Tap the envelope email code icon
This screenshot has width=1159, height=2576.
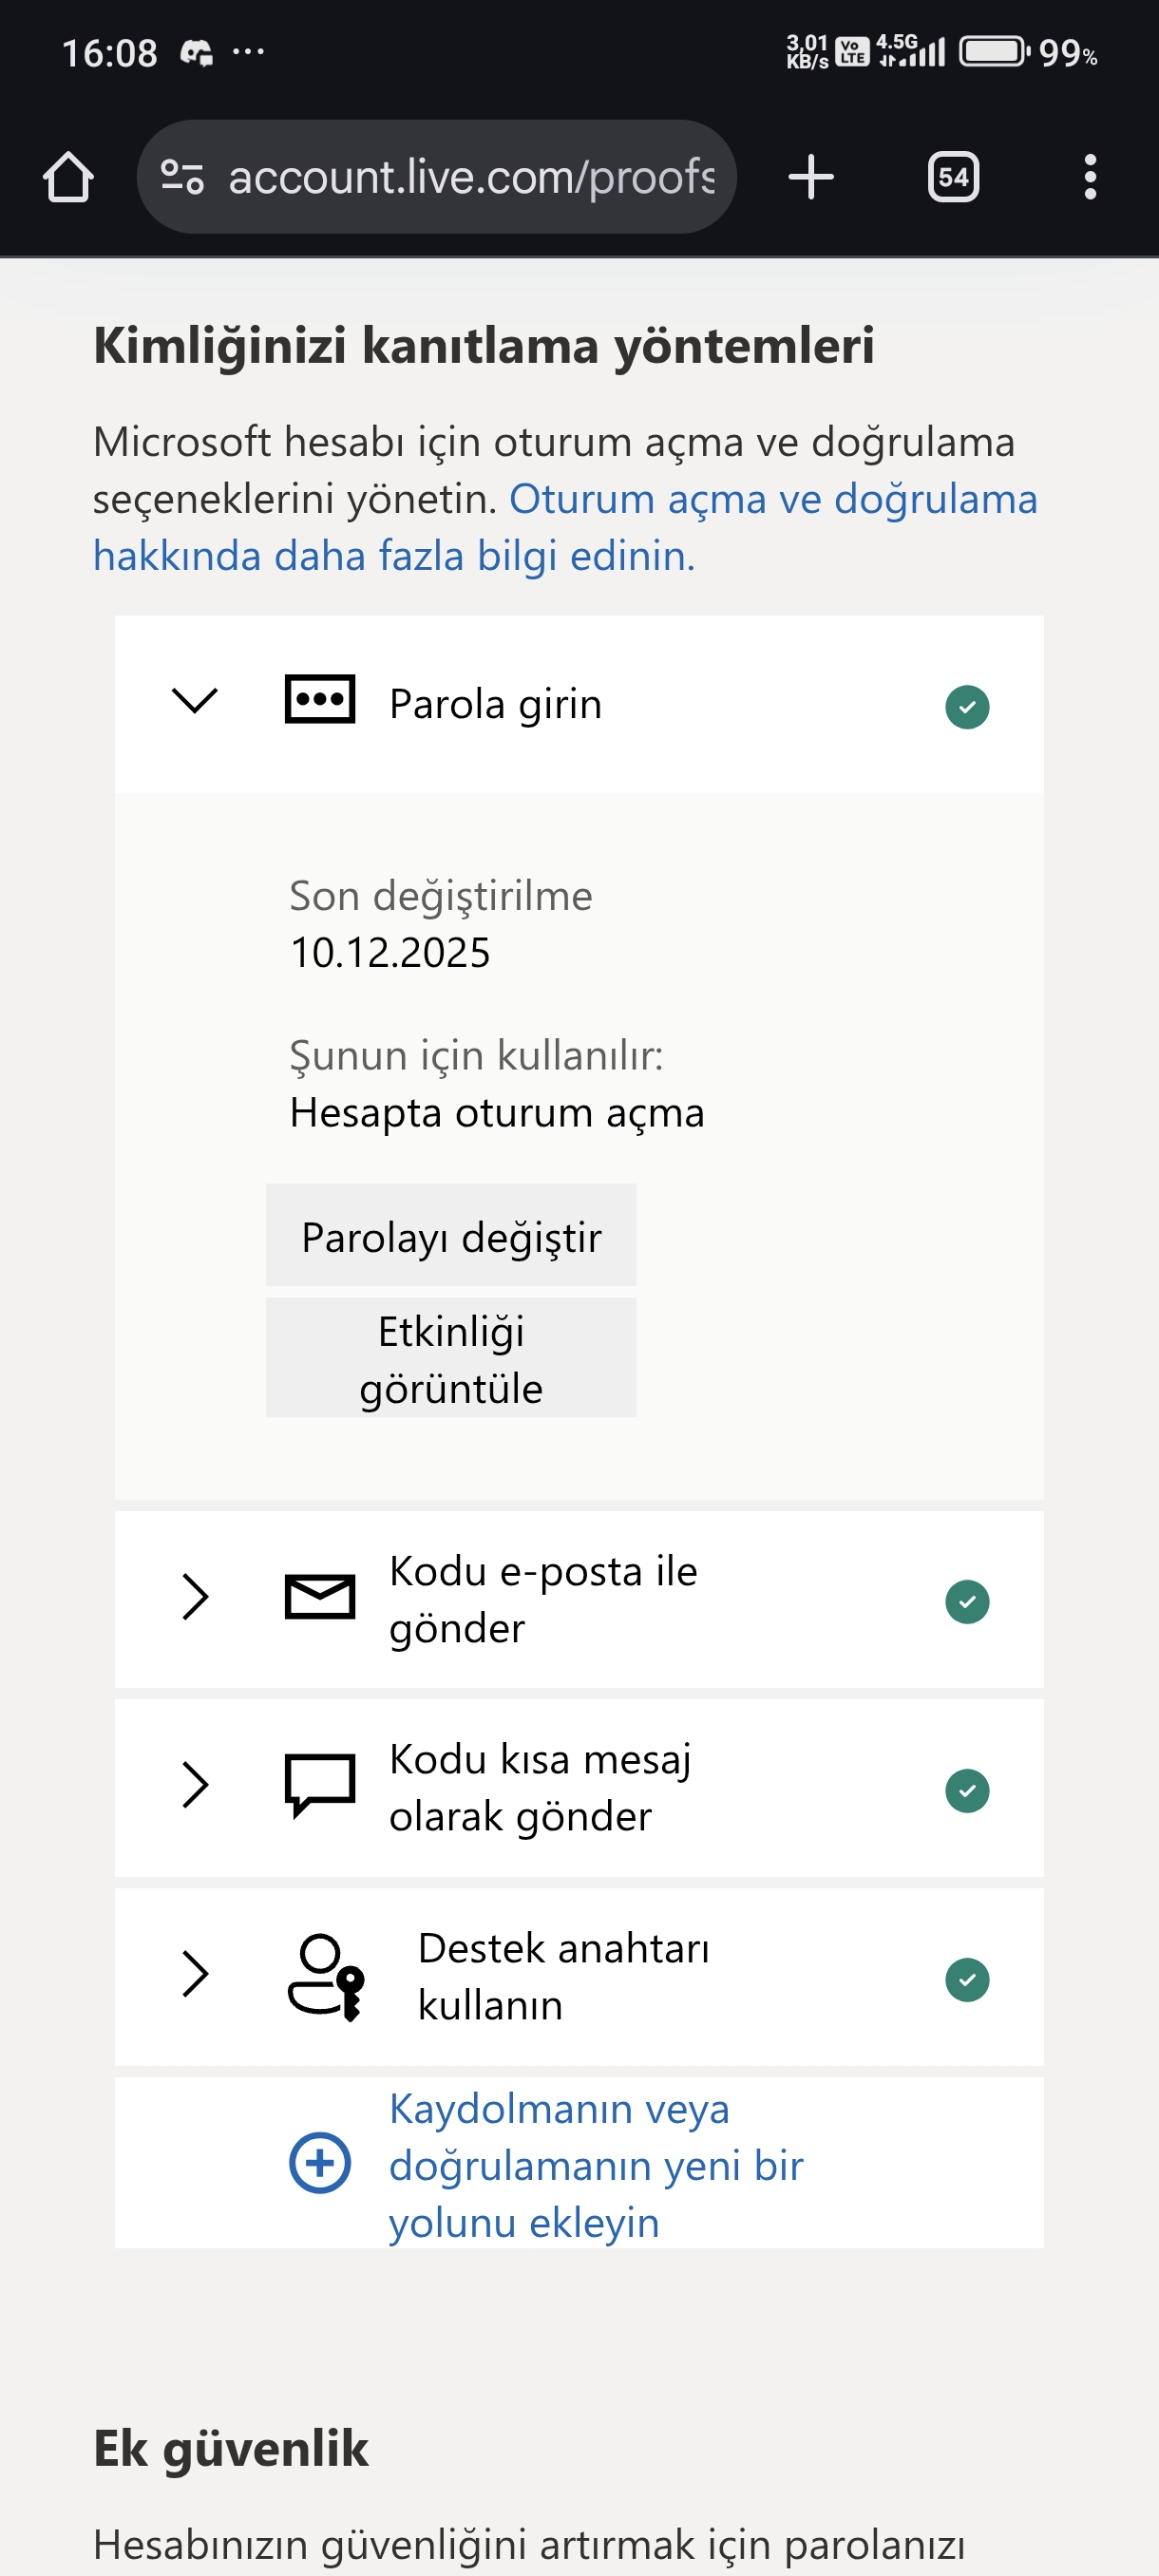pyautogui.click(x=320, y=1597)
